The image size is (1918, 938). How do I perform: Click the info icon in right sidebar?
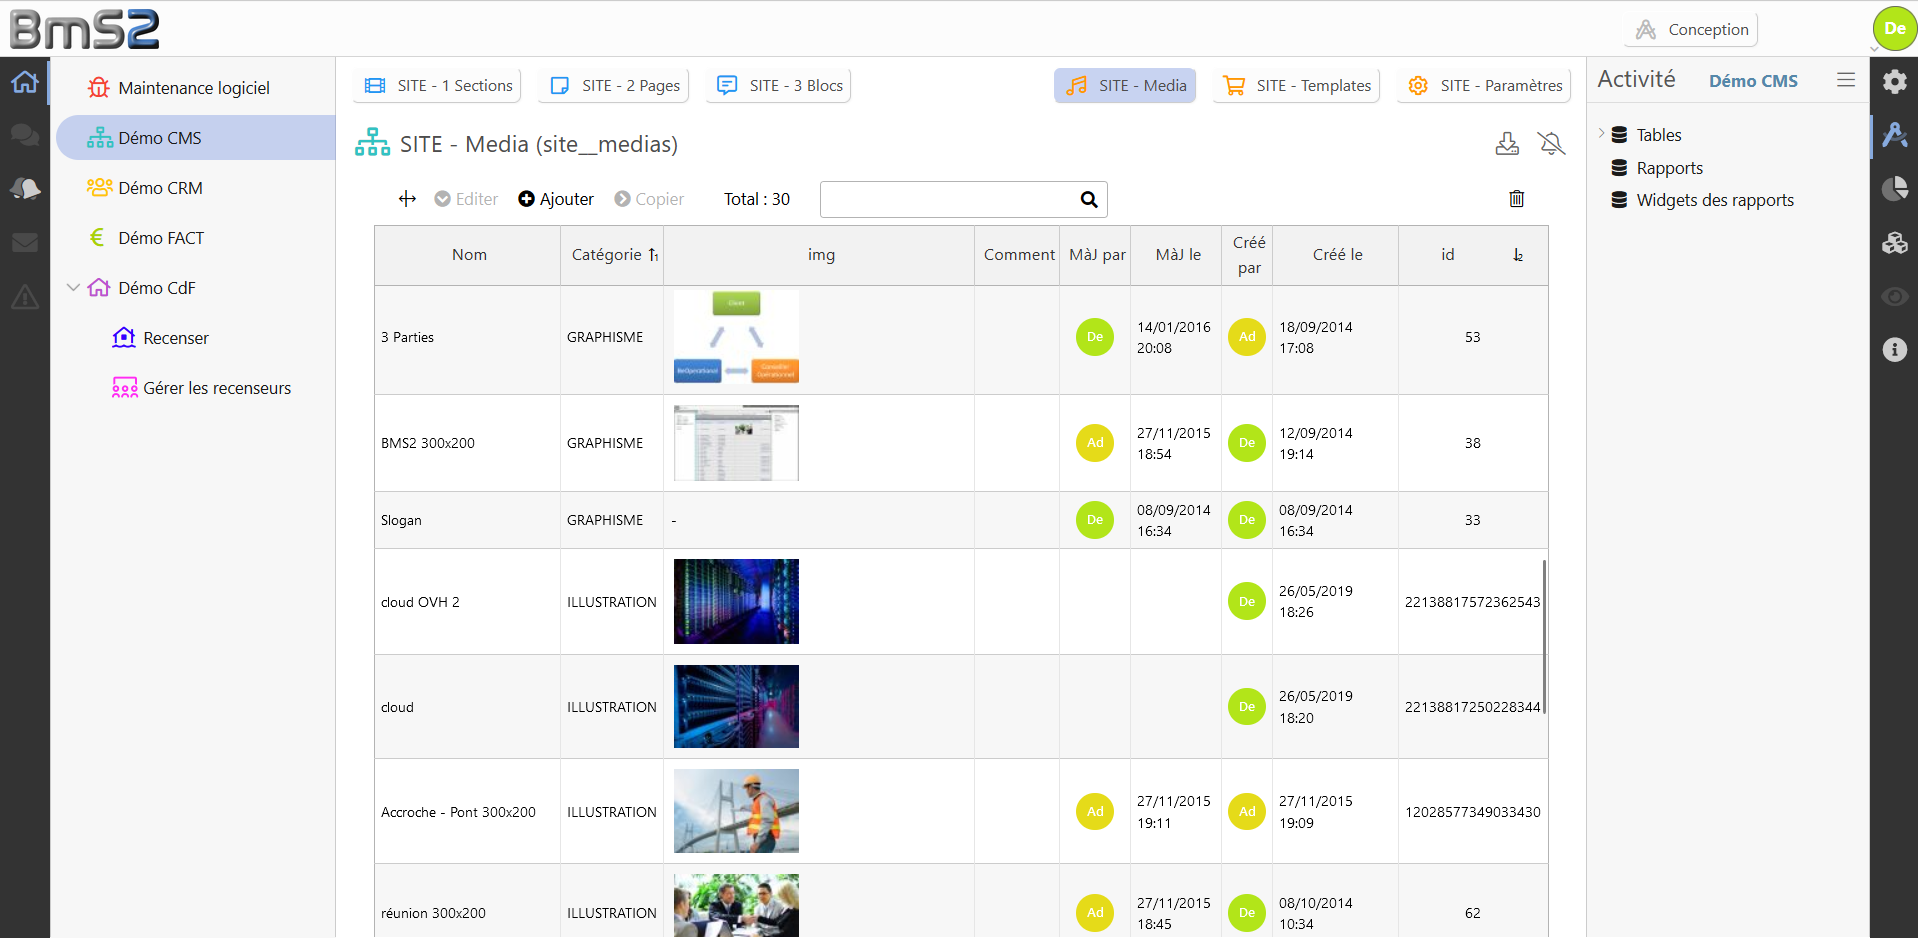pos(1894,350)
